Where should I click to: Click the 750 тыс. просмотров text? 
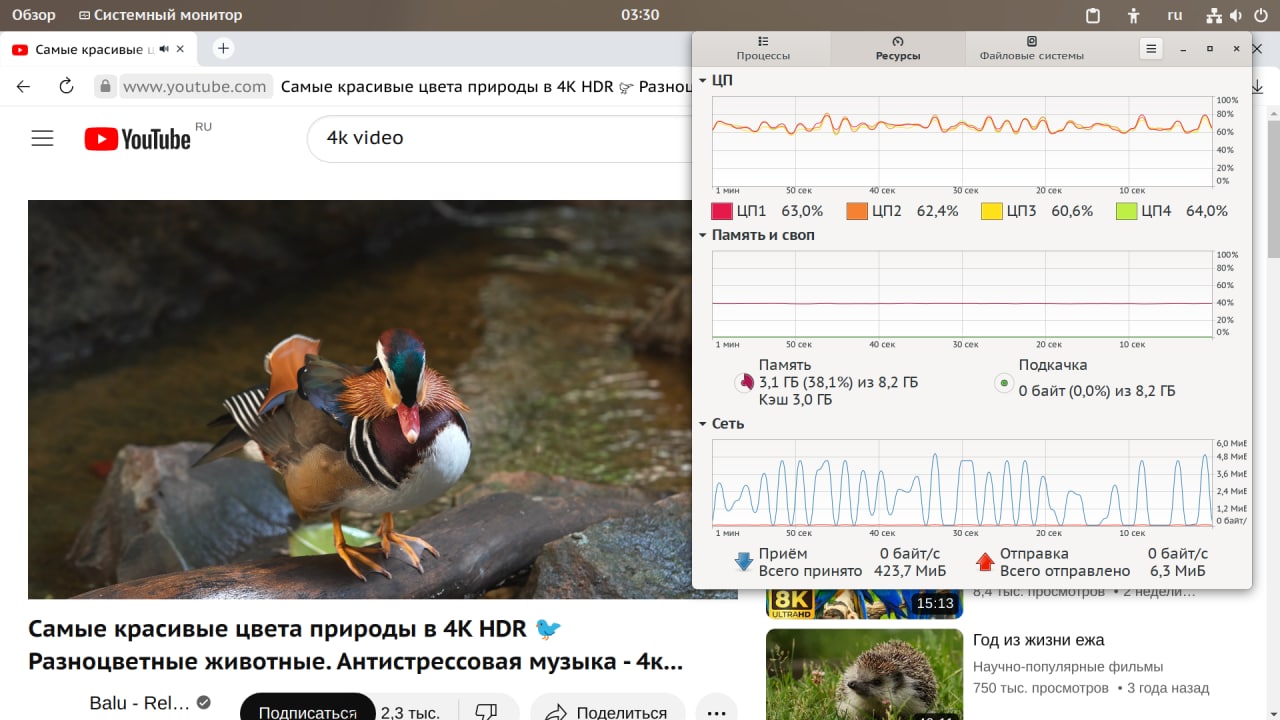(x=1041, y=689)
